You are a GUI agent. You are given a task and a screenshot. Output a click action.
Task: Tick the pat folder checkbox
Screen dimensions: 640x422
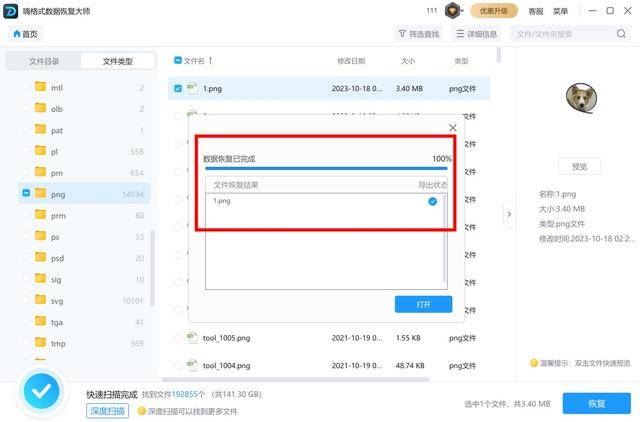click(x=26, y=130)
